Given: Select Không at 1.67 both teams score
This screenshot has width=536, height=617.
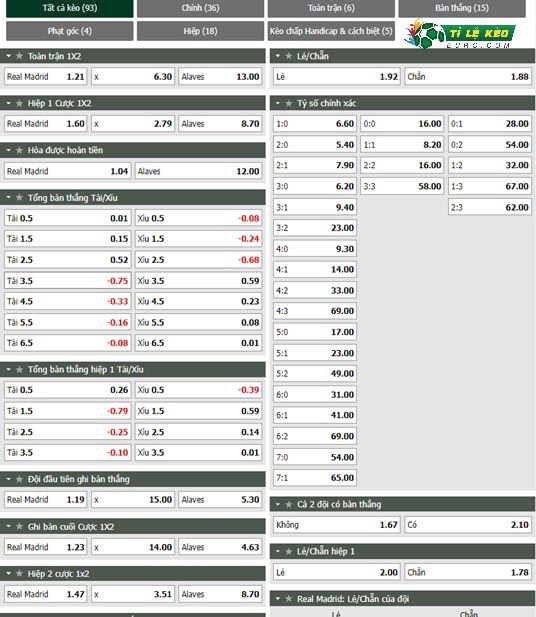Looking at the screenshot, I should (x=336, y=525).
